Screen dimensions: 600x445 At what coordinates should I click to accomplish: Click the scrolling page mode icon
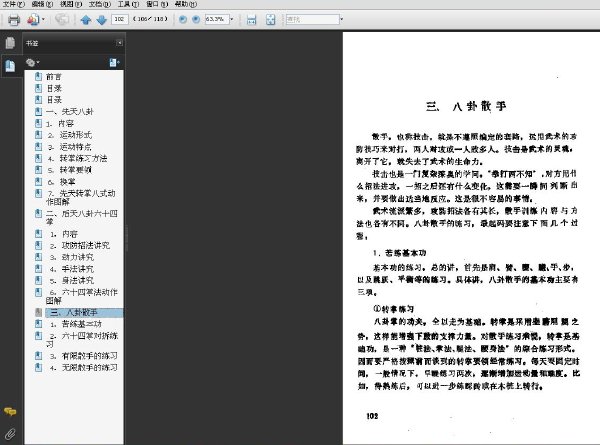pyautogui.click(x=251, y=20)
